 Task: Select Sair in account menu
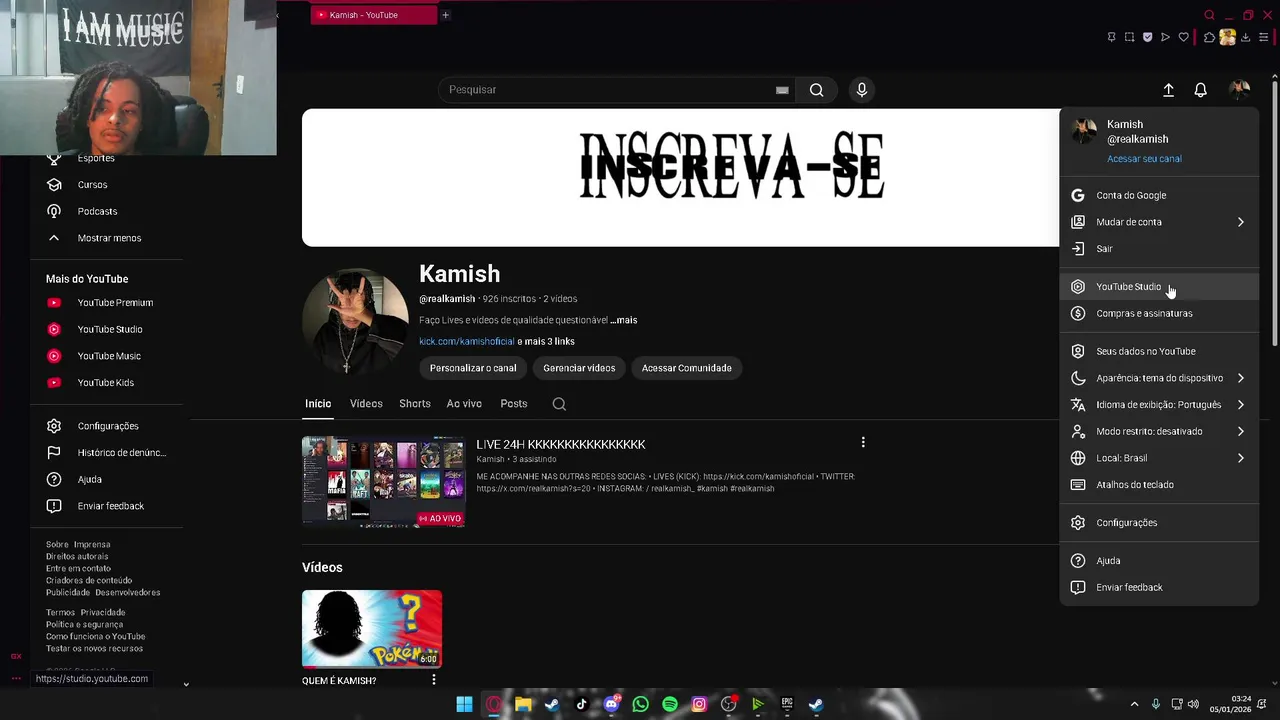coord(1159,249)
